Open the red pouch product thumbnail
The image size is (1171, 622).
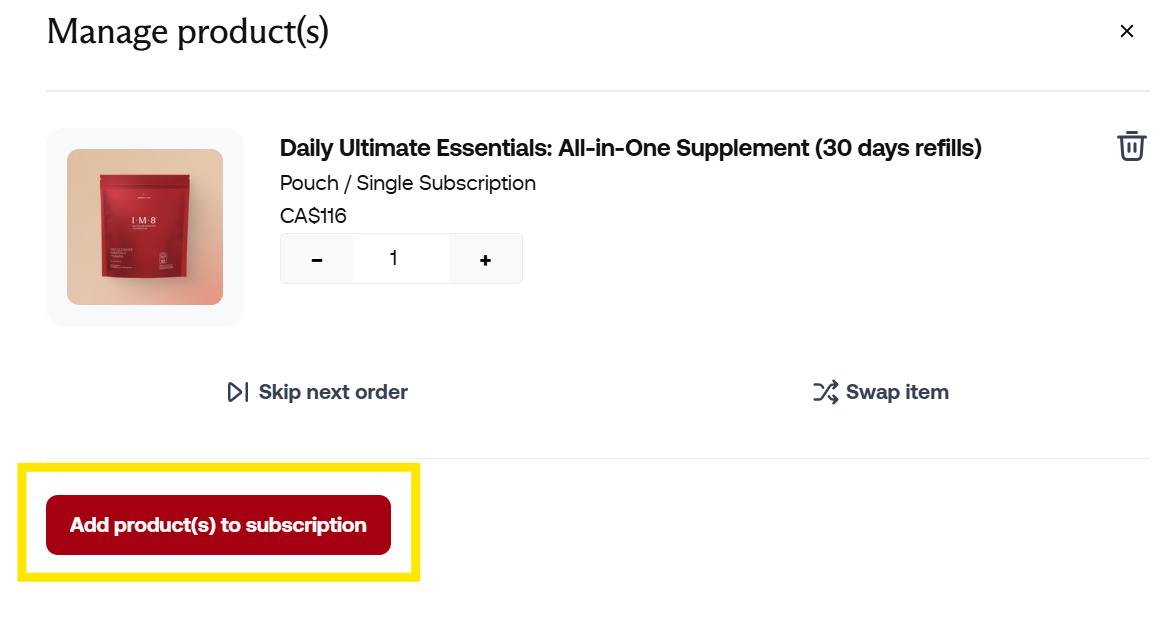point(145,226)
